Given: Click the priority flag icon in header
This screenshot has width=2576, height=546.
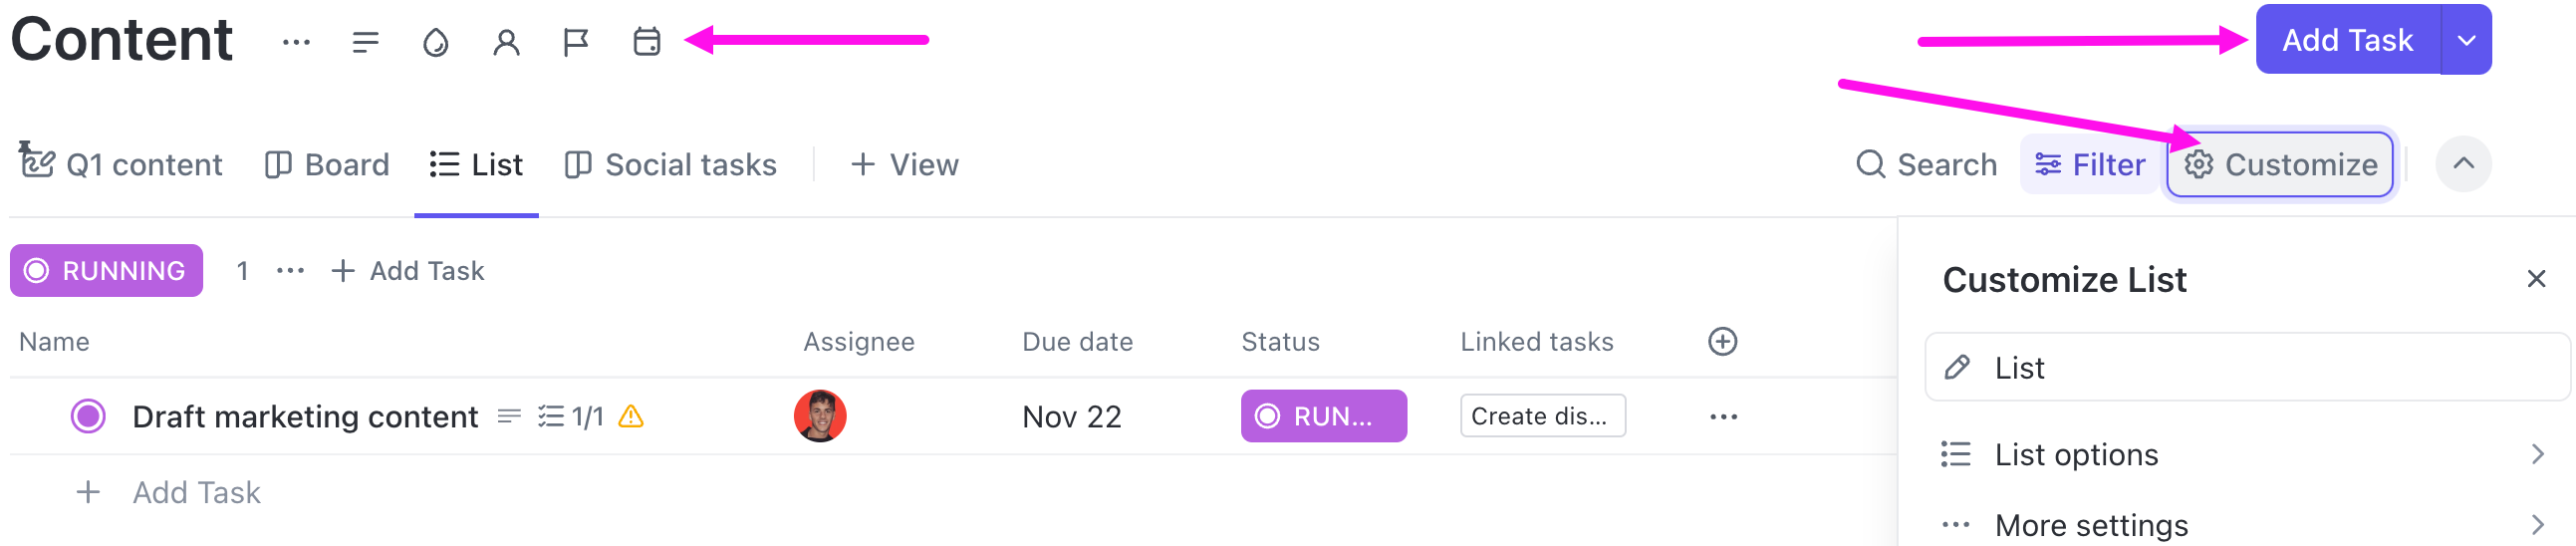Looking at the screenshot, I should [x=576, y=42].
